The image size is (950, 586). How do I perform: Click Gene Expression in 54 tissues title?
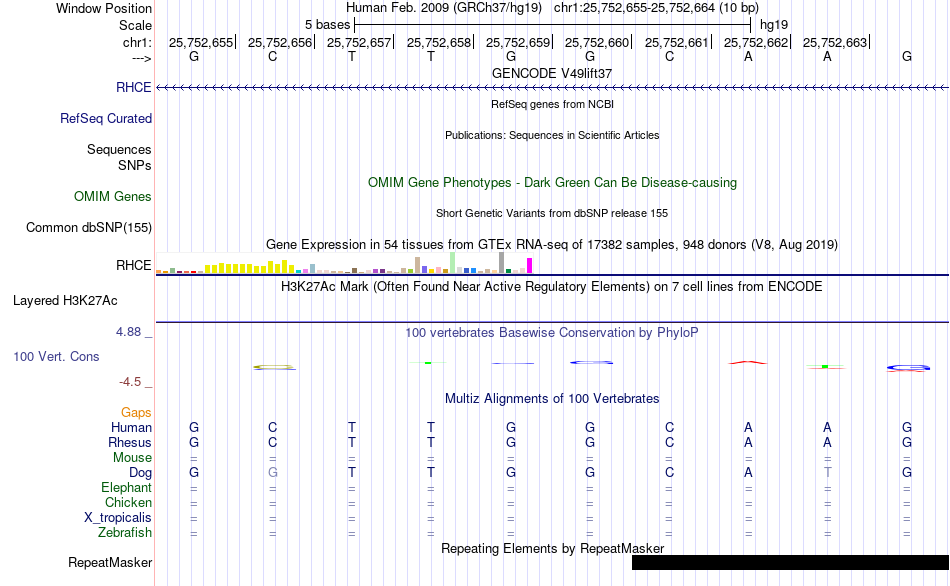(552, 245)
